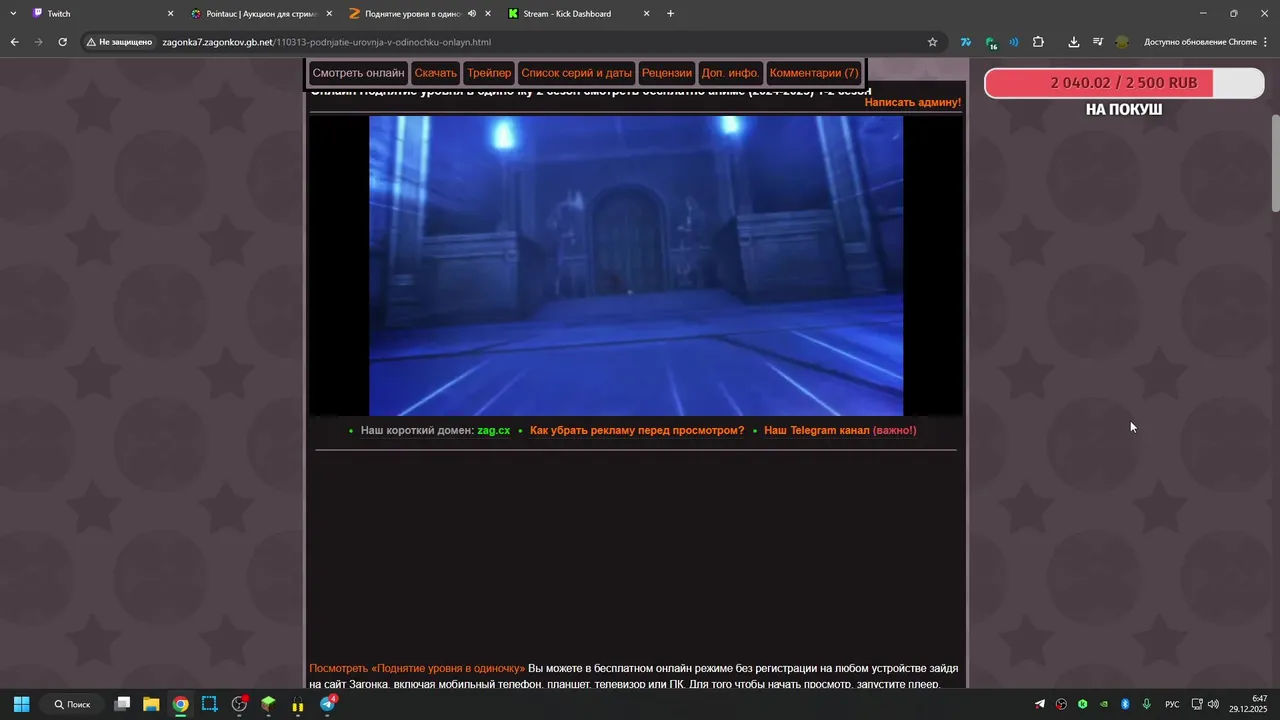Click the 2 040.02 / 2 500 RUB progress bar
The image size is (1280, 720).
pos(1124,83)
